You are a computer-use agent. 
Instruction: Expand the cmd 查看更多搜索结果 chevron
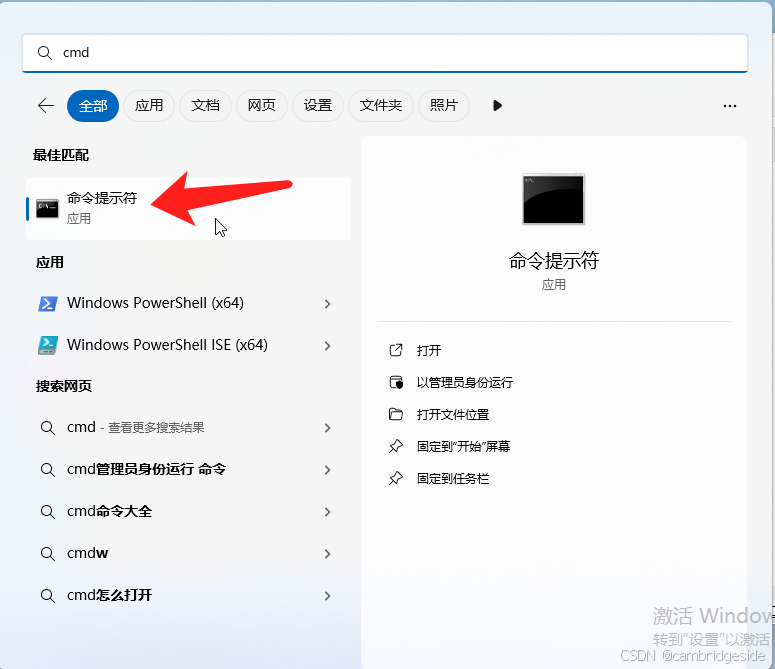(x=327, y=428)
